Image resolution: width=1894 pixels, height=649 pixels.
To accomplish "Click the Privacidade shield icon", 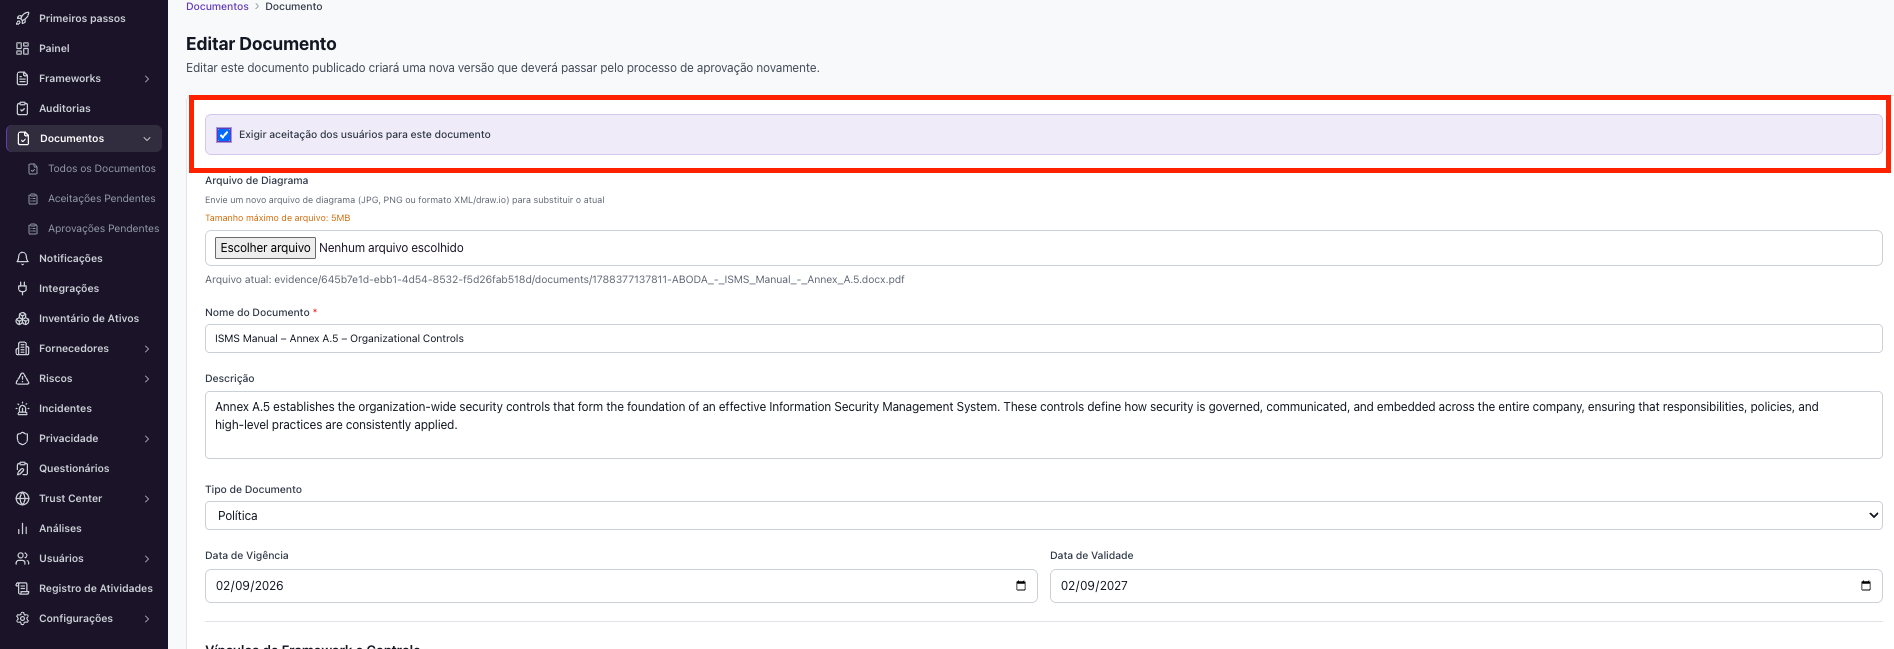I will tap(22, 438).
